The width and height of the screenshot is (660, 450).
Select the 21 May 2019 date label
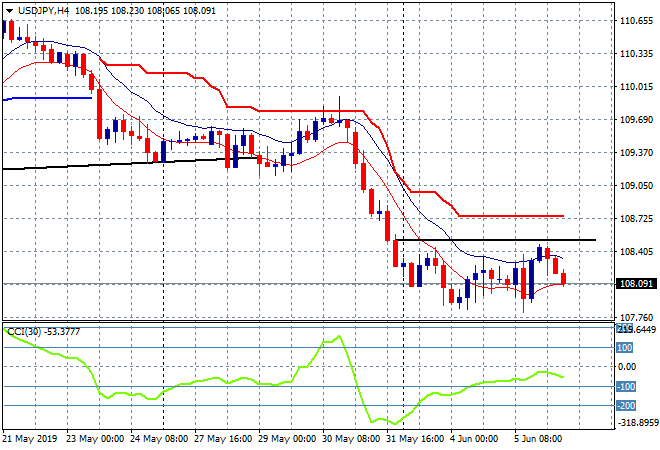coord(29,439)
